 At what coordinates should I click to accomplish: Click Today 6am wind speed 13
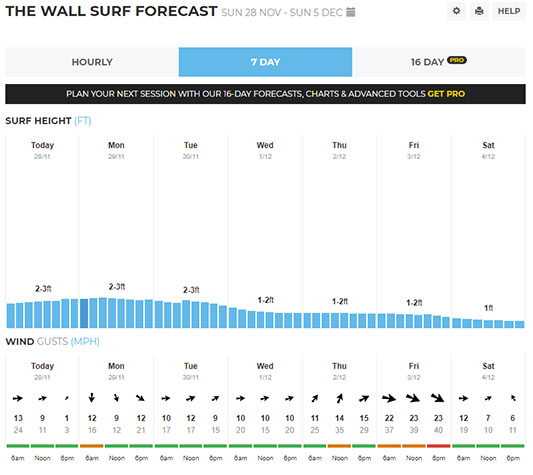pyautogui.click(x=18, y=418)
